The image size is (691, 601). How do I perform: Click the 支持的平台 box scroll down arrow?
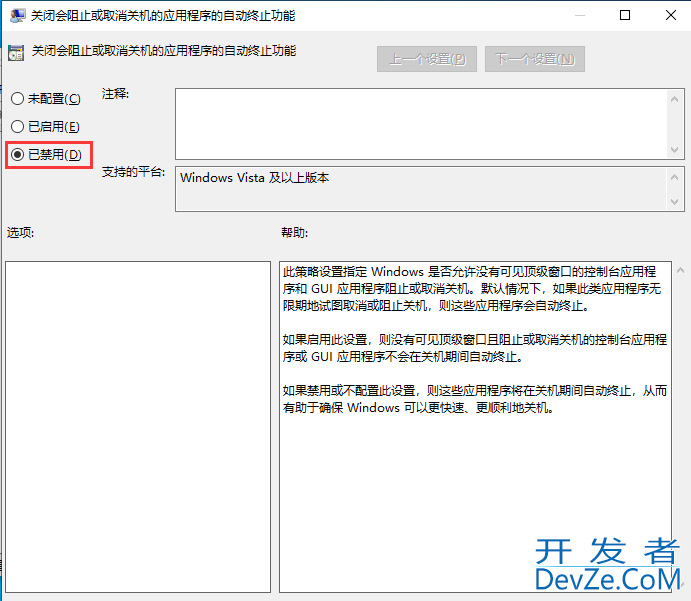(x=674, y=202)
